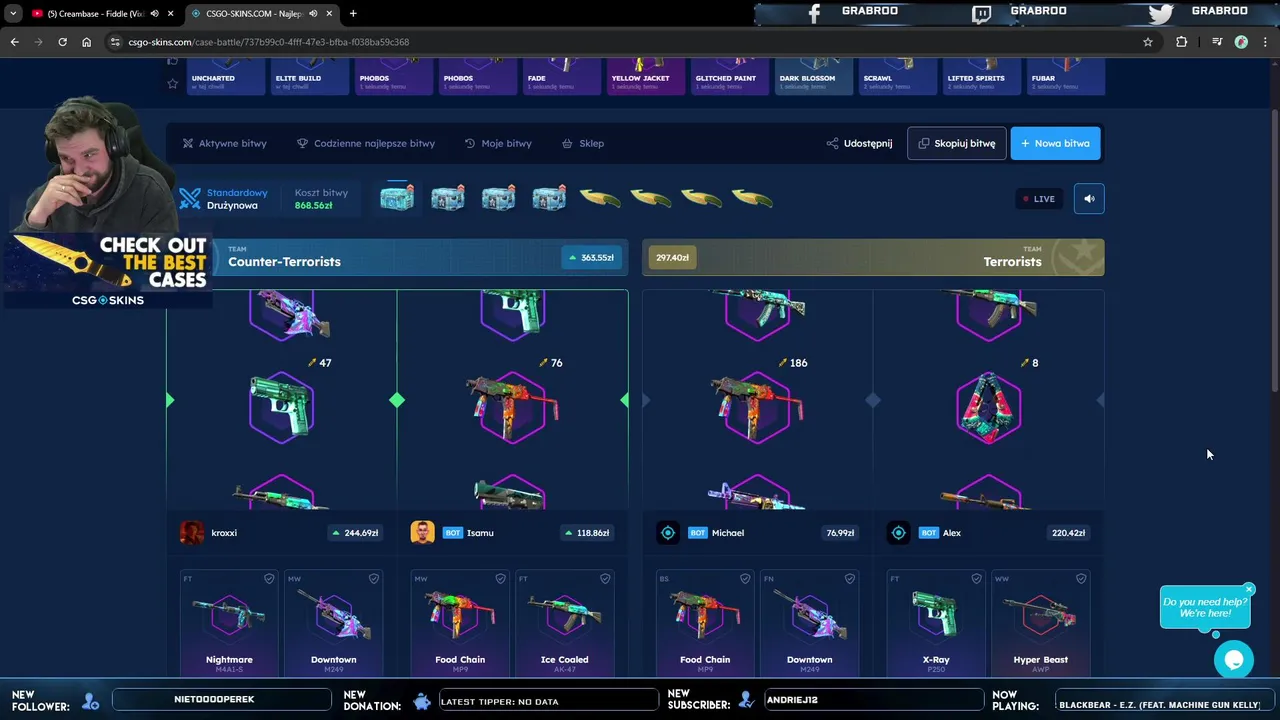The height and width of the screenshot is (720, 1280).
Task: Open kroxxi's player avatar
Action: click(192, 533)
